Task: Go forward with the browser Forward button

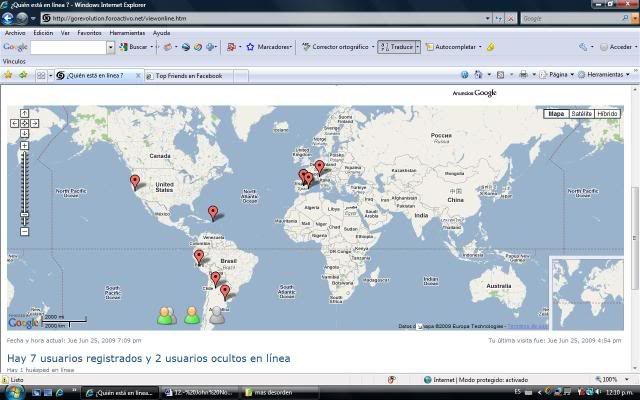Action: (x=22, y=18)
